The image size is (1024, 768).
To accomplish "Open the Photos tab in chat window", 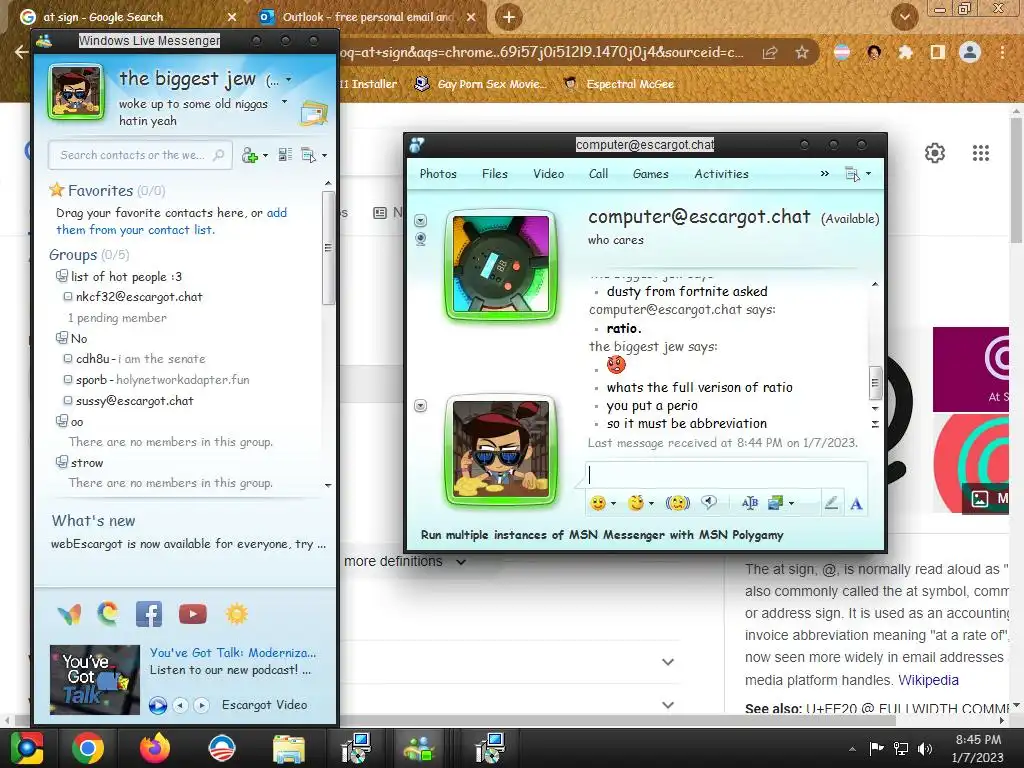I will click(438, 174).
